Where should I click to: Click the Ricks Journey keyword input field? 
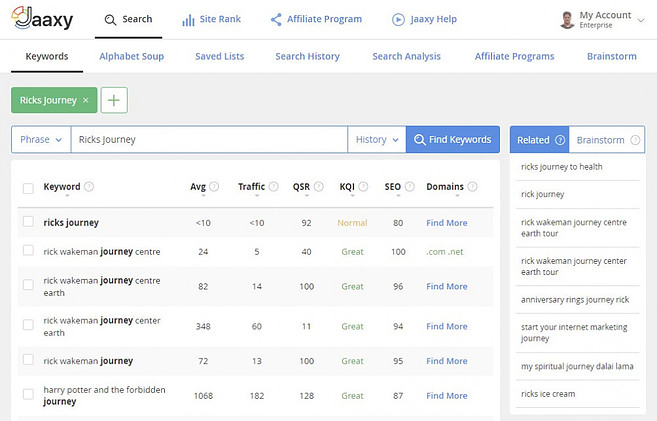coord(209,139)
